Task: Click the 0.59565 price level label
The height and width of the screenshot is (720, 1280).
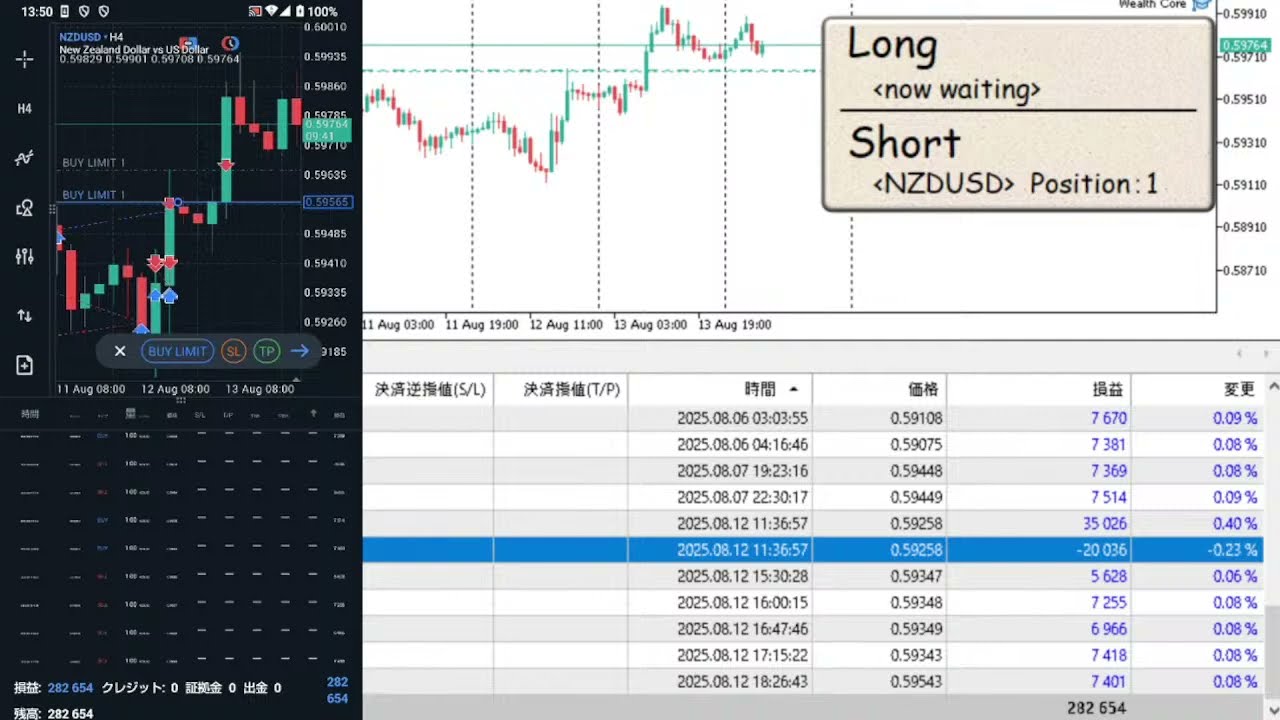Action: coord(327,202)
